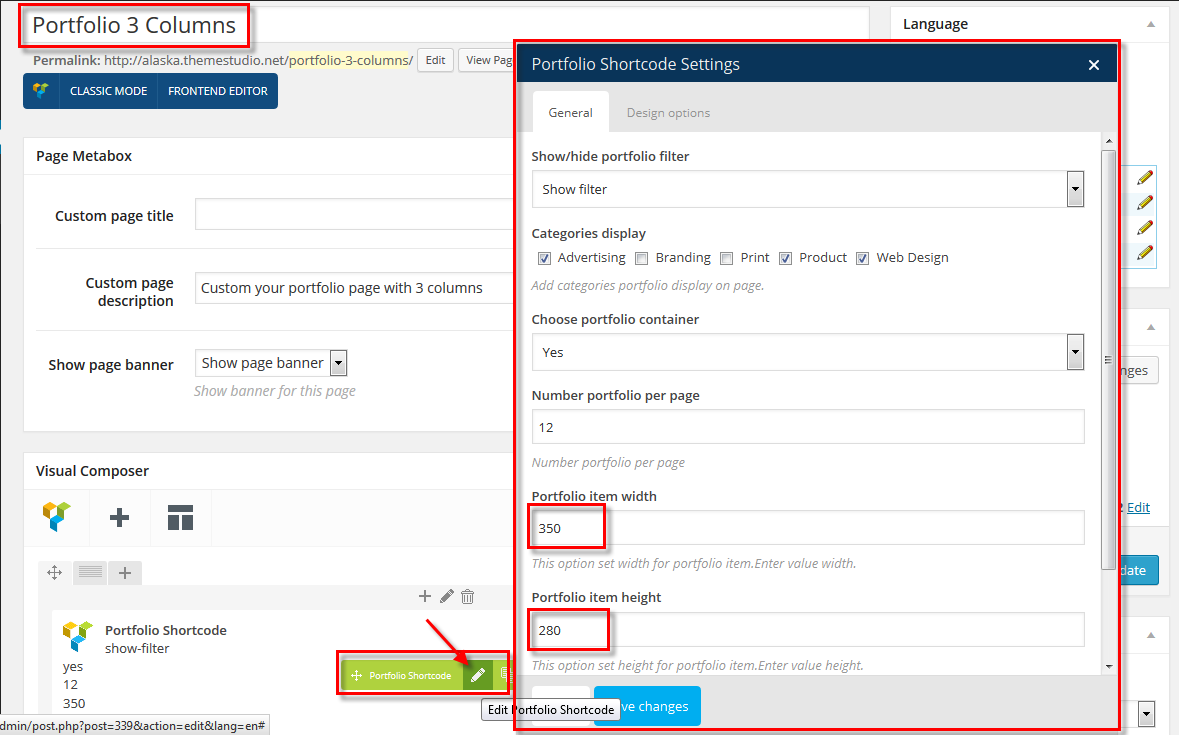
Task: Collapse the Language panel arrow
Action: 1150,25
